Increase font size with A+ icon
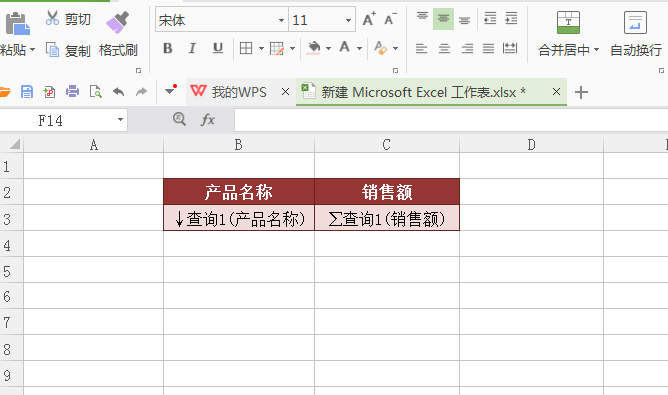Screen dimensions: 668x395 tap(369, 20)
